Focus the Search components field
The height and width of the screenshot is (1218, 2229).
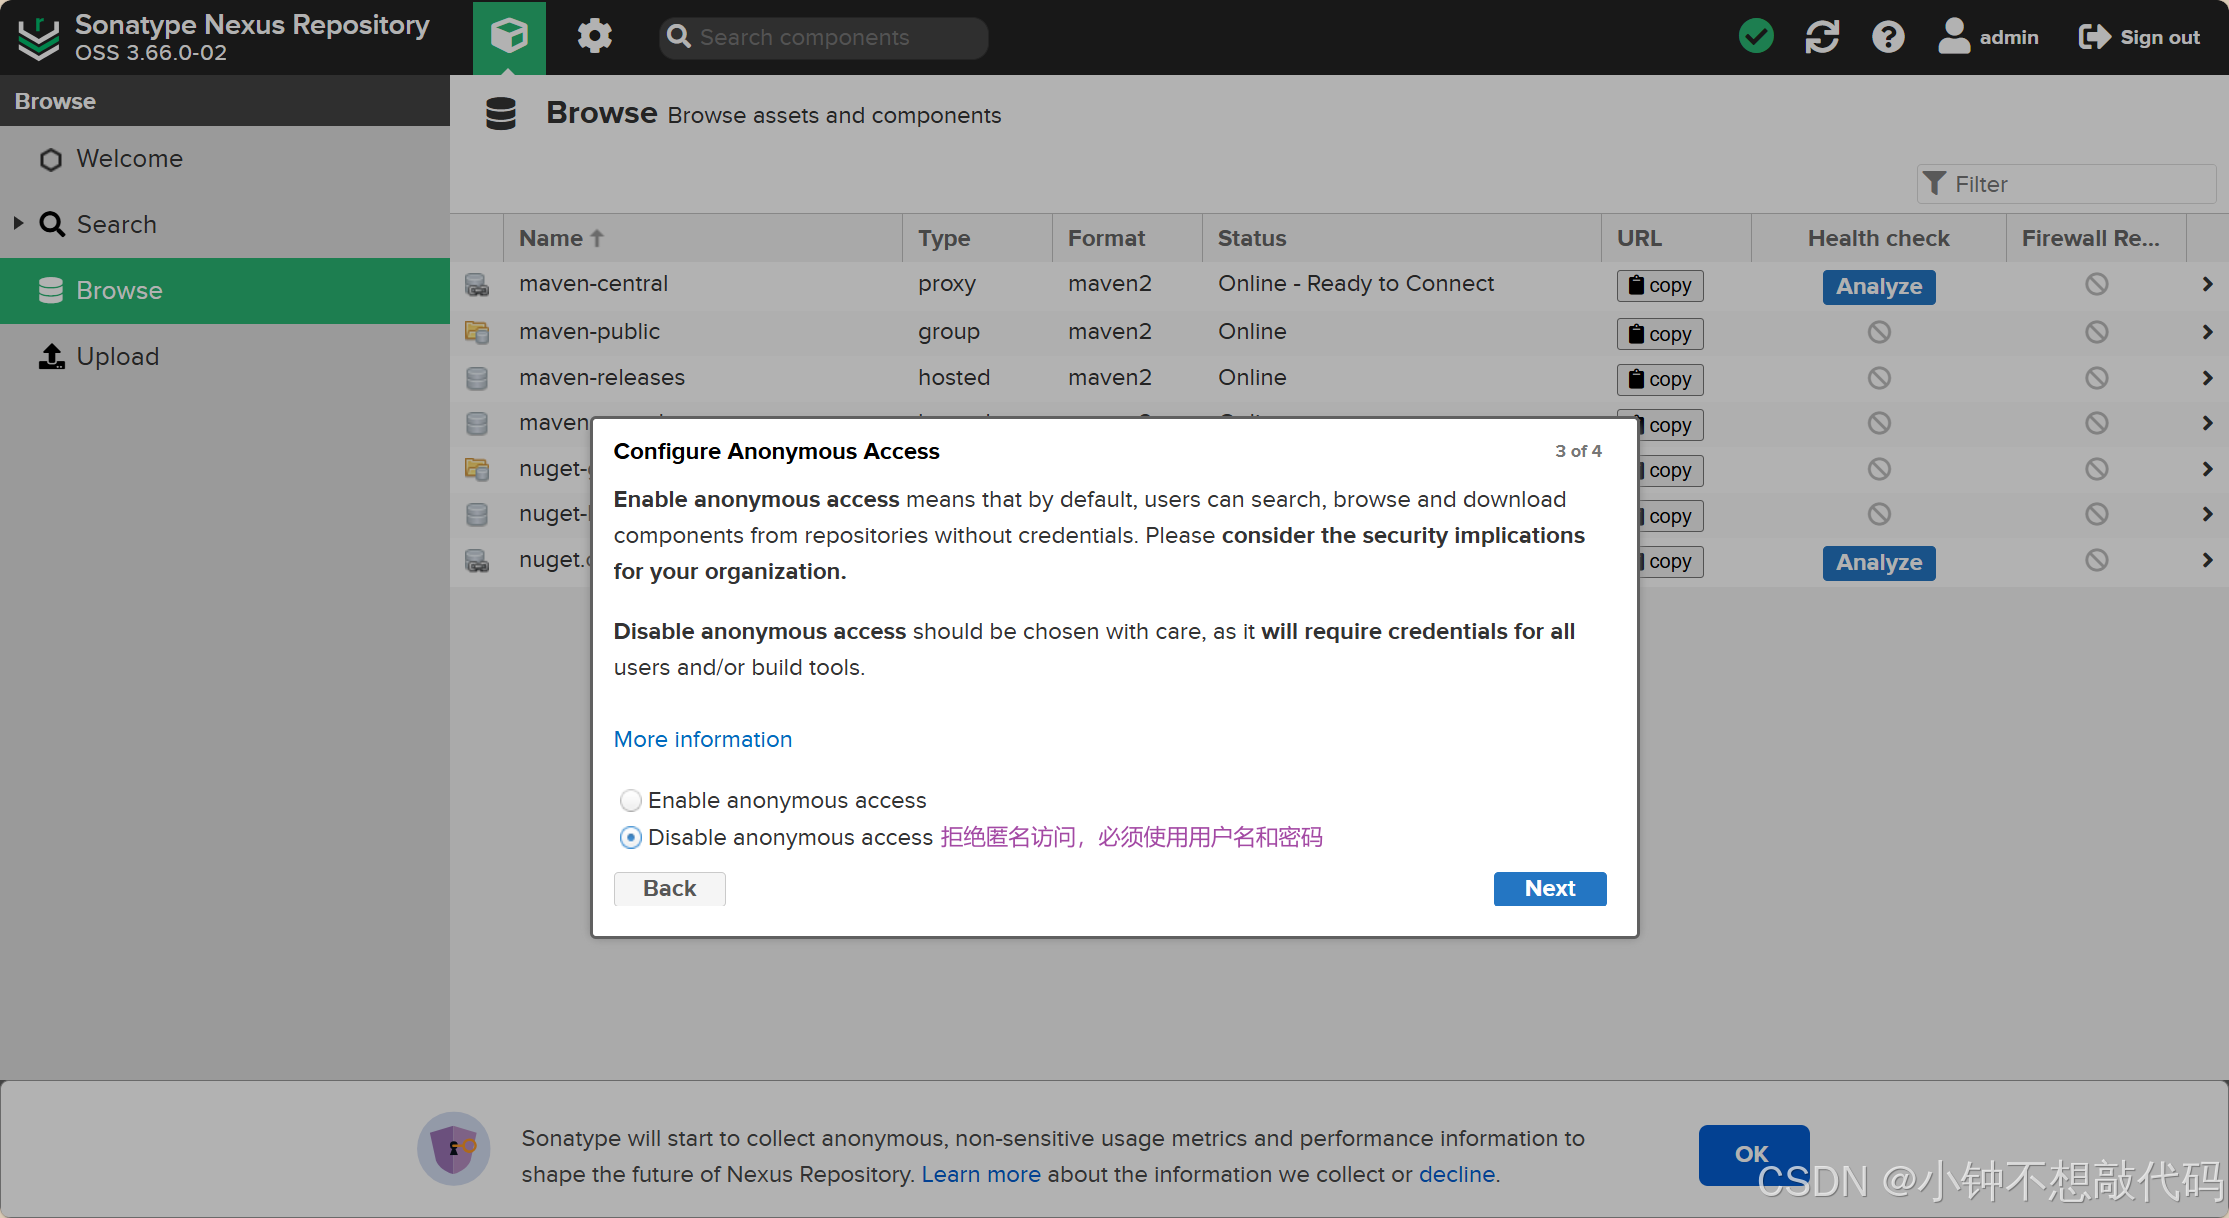[x=824, y=37]
